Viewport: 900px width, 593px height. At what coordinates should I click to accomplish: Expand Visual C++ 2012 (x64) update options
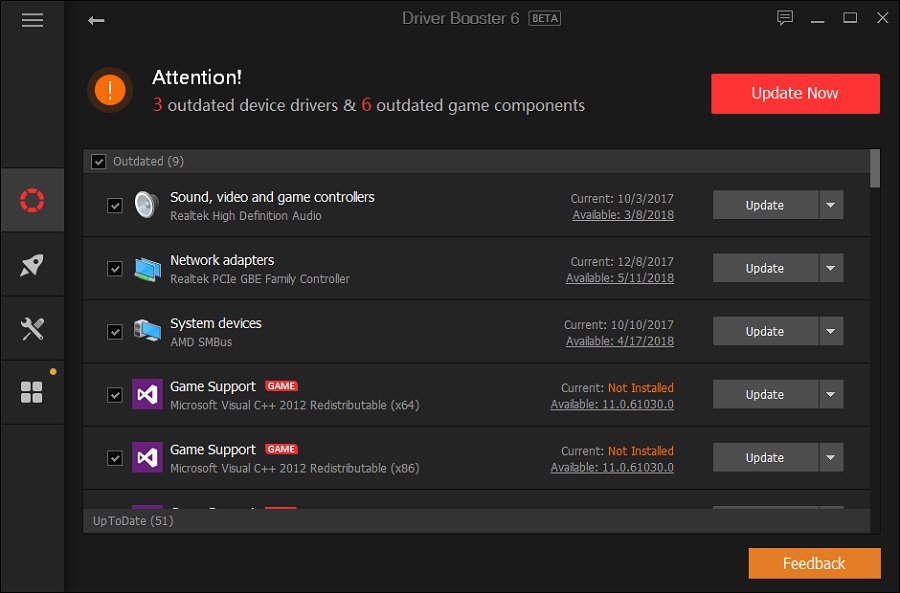tap(831, 394)
